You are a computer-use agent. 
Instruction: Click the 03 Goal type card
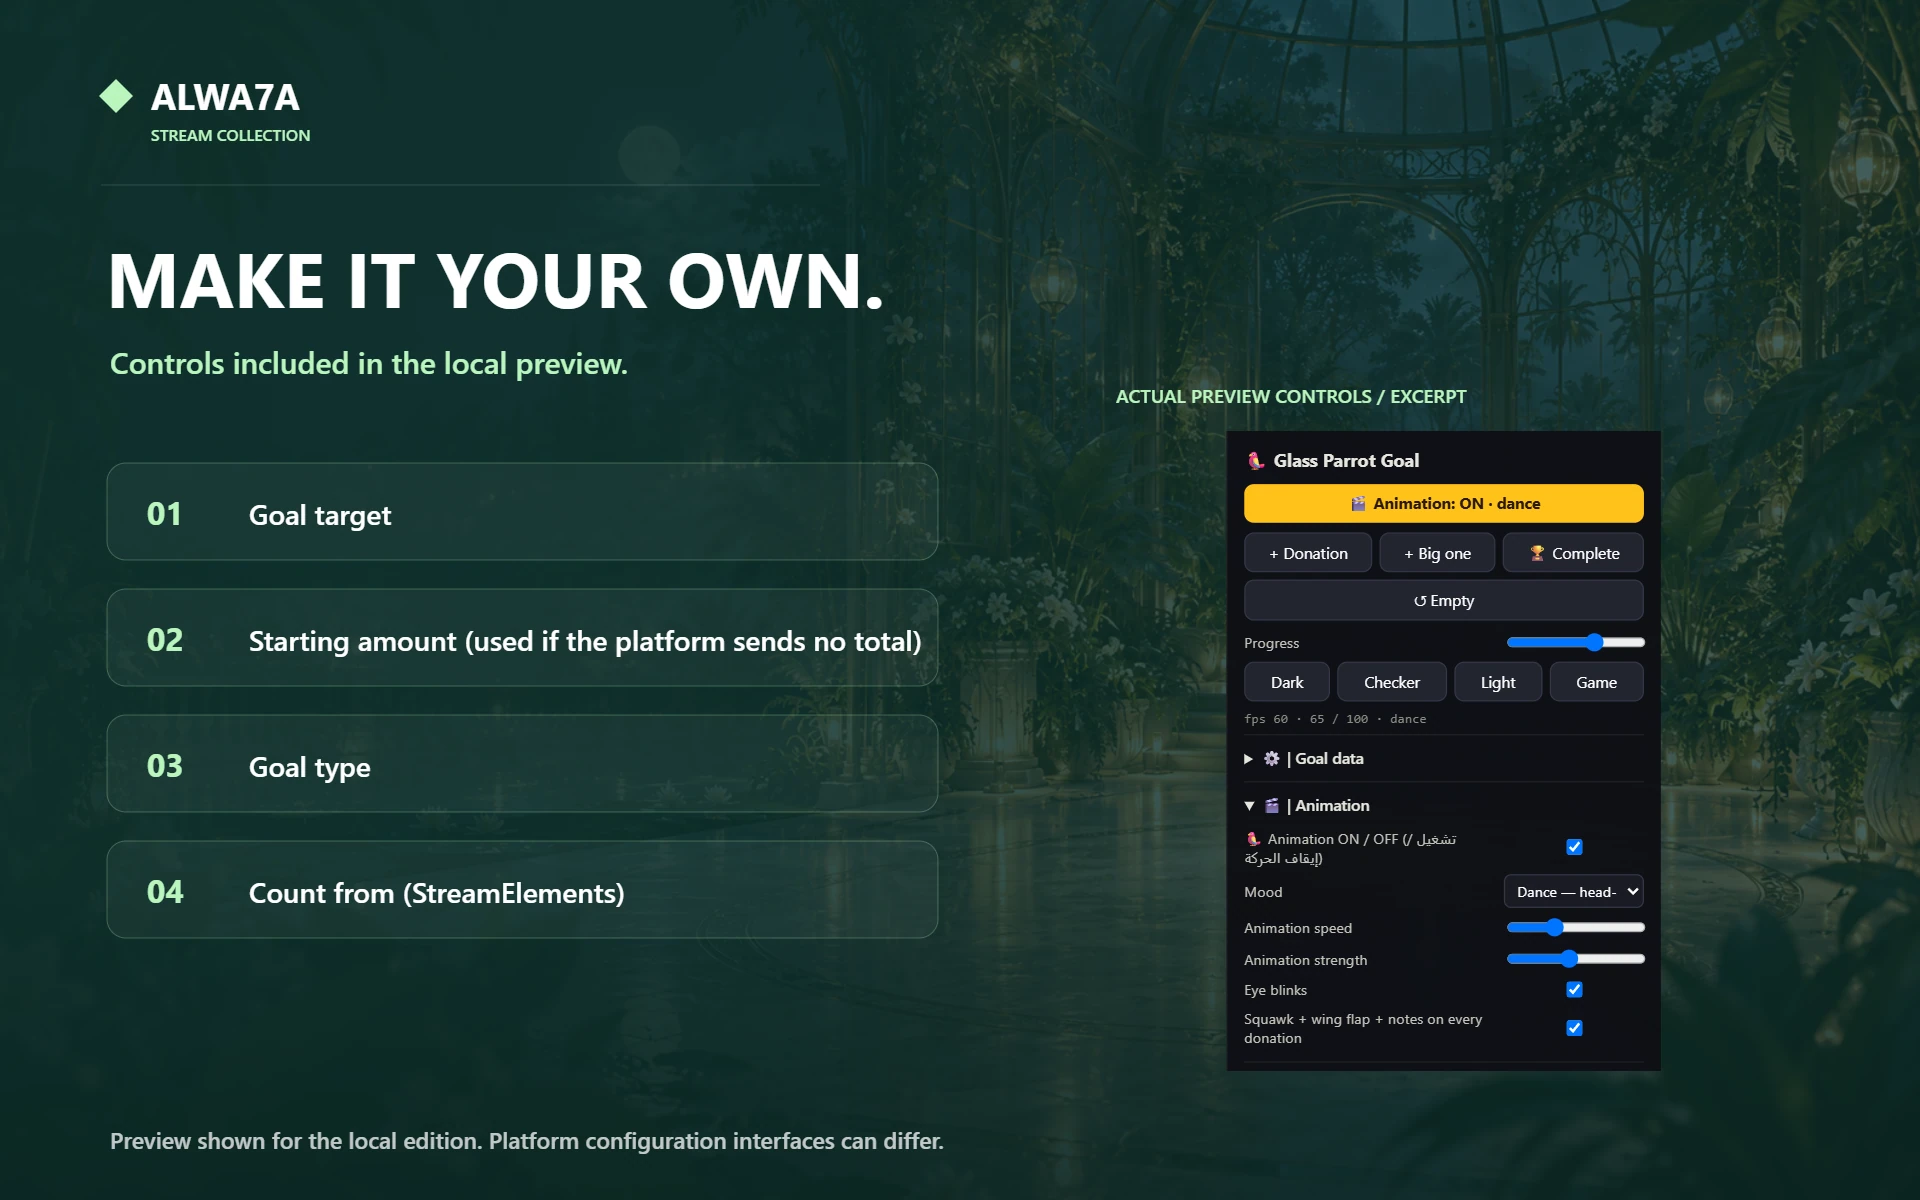[522, 764]
